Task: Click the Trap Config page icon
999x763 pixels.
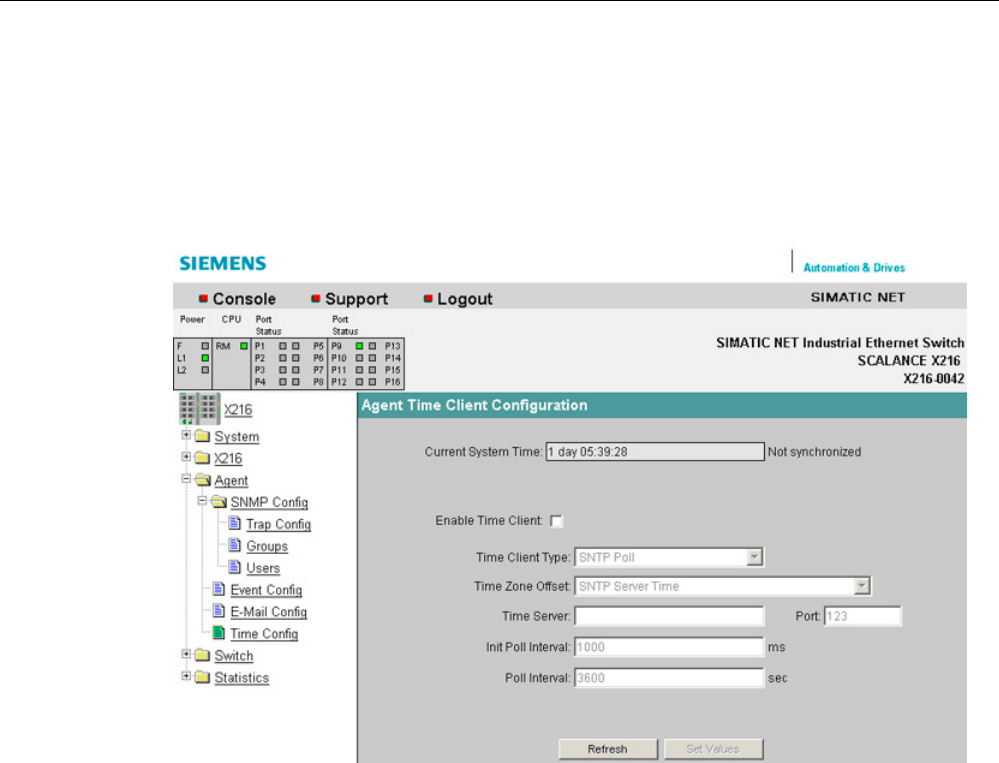Action: point(234,524)
